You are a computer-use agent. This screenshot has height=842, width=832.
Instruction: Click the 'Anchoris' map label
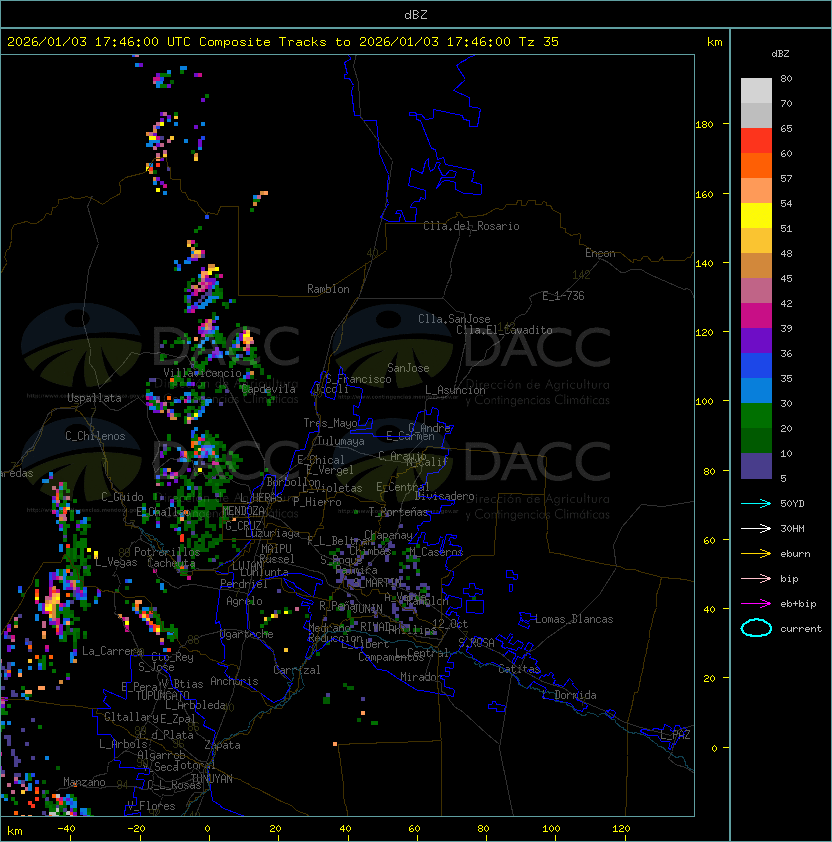tap(234, 681)
